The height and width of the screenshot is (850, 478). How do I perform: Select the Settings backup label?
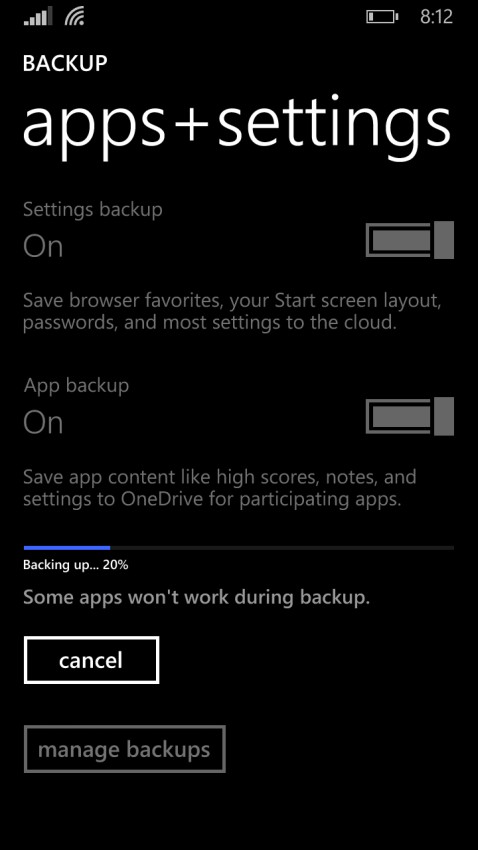[x=93, y=209]
